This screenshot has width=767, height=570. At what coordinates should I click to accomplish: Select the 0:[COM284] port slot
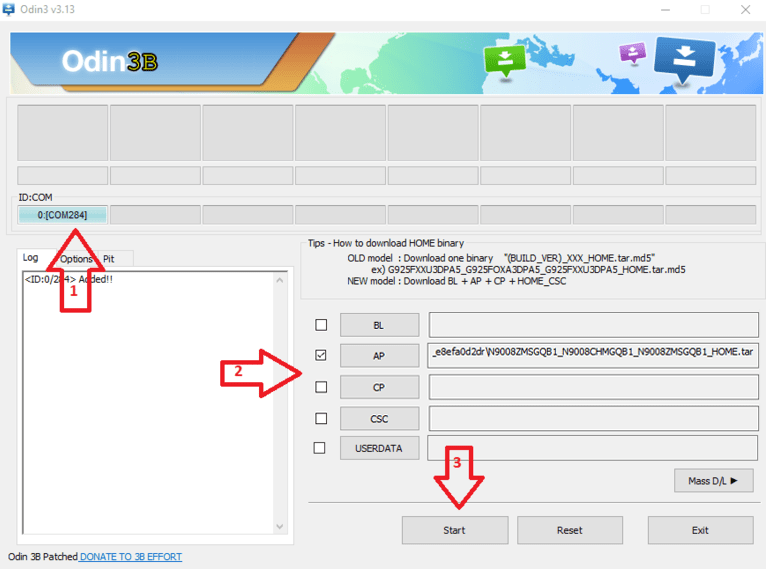click(63, 215)
